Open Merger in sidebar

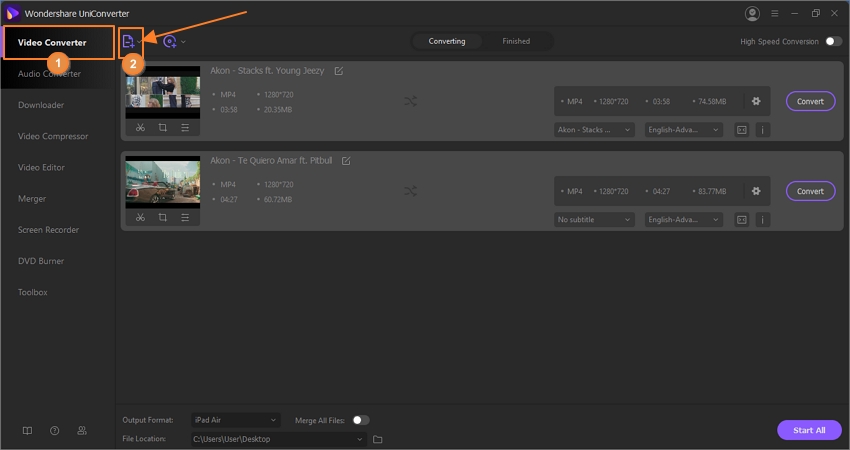click(32, 199)
